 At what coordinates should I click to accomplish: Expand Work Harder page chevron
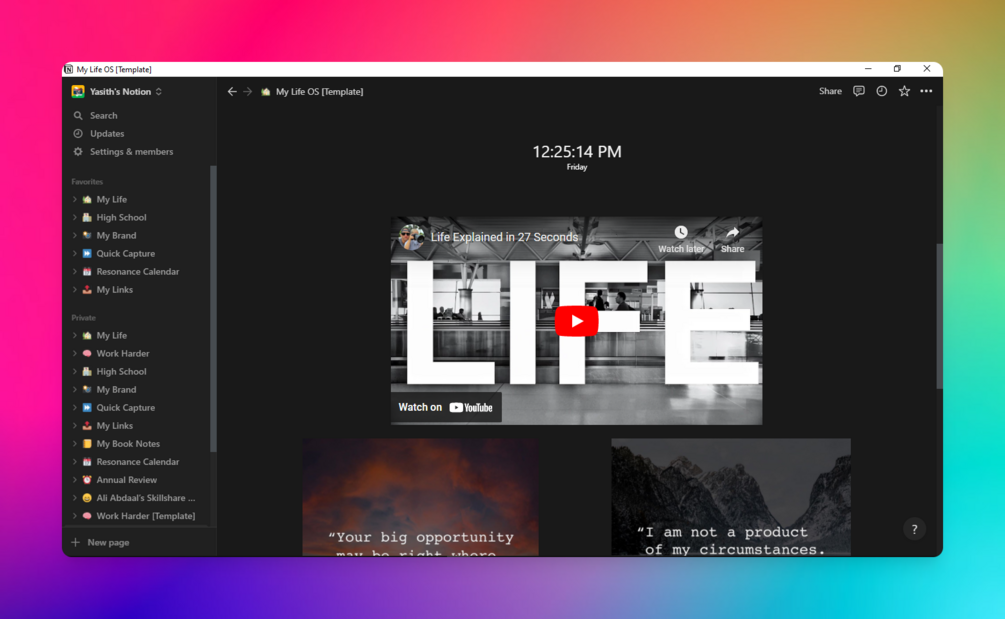[x=74, y=353]
